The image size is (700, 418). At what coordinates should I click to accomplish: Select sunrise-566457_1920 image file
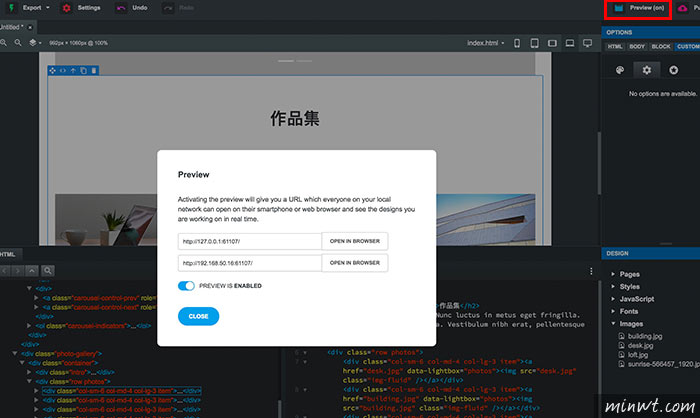tap(659, 364)
